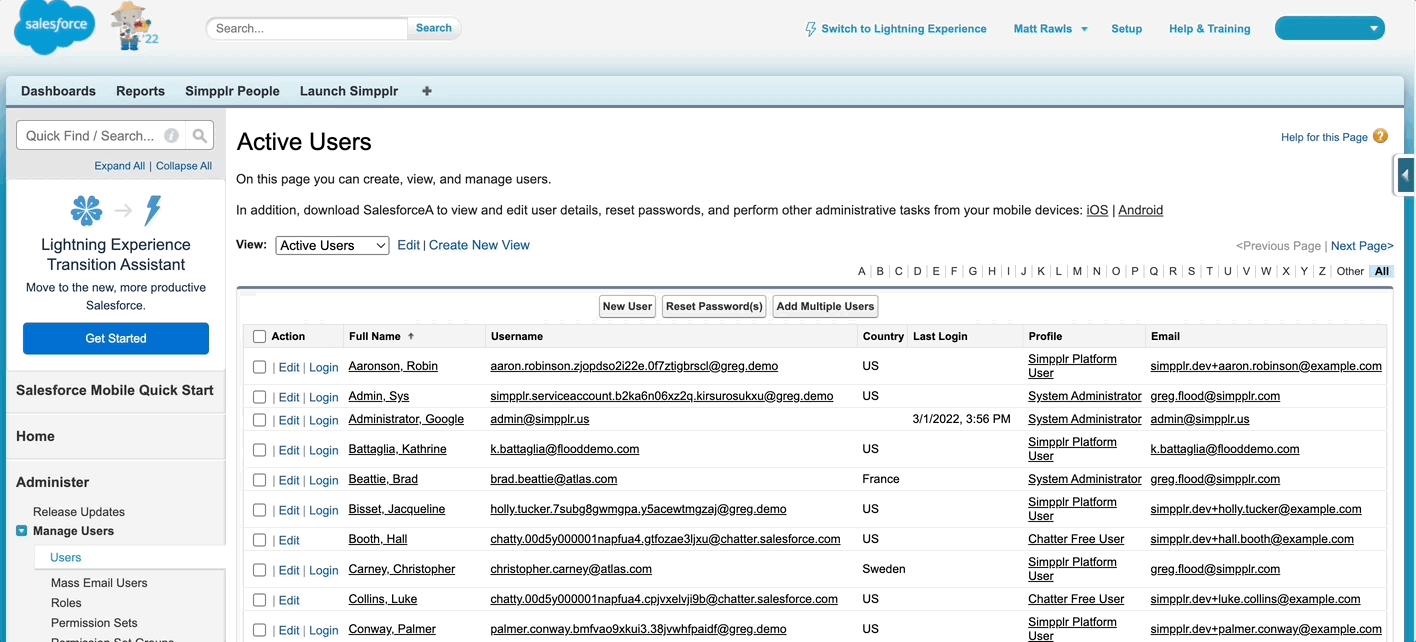Click the '22 mascot seasonal logo
Viewport: 1416px width, 642px height.
pos(133,27)
